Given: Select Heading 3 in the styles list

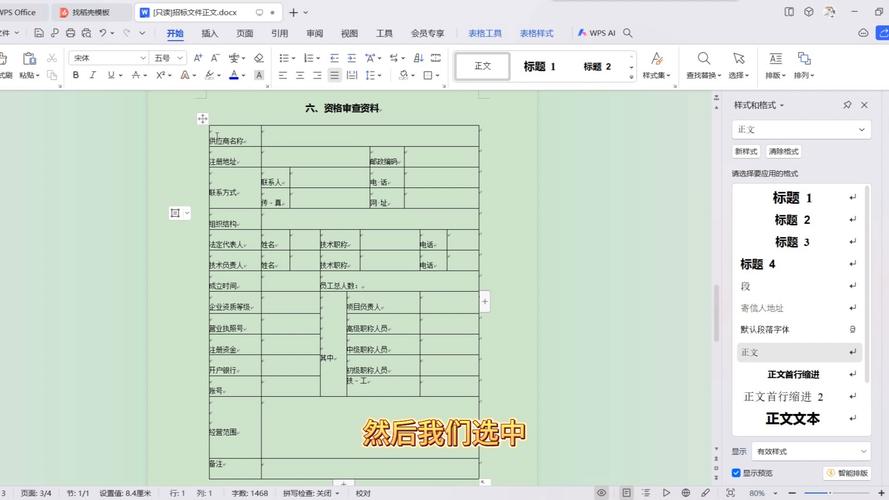Looking at the screenshot, I should click(799, 242).
